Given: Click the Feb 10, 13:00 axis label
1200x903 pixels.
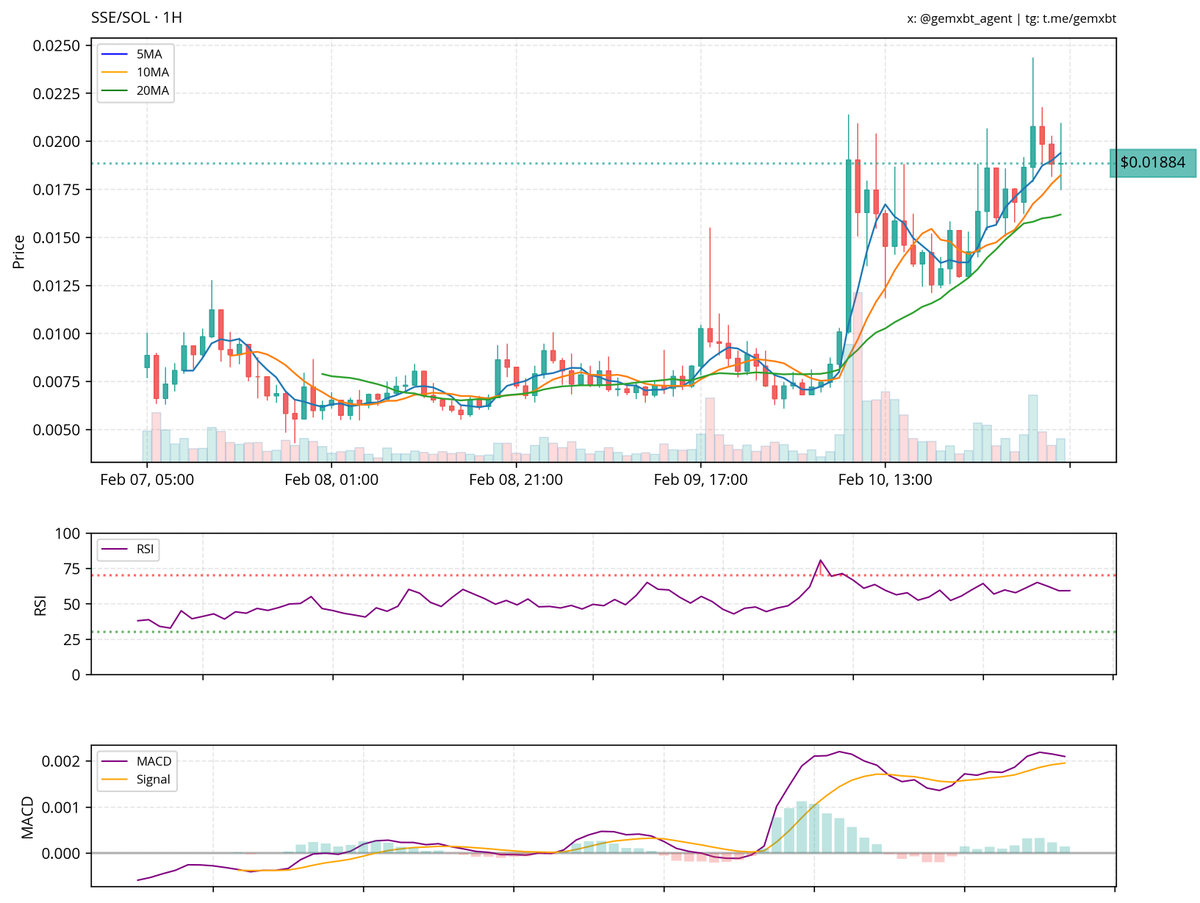Looking at the screenshot, I should click(885, 480).
